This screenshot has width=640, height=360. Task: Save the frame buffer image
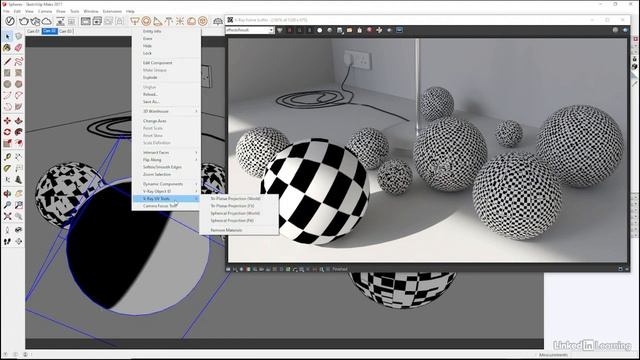pos(340,30)
